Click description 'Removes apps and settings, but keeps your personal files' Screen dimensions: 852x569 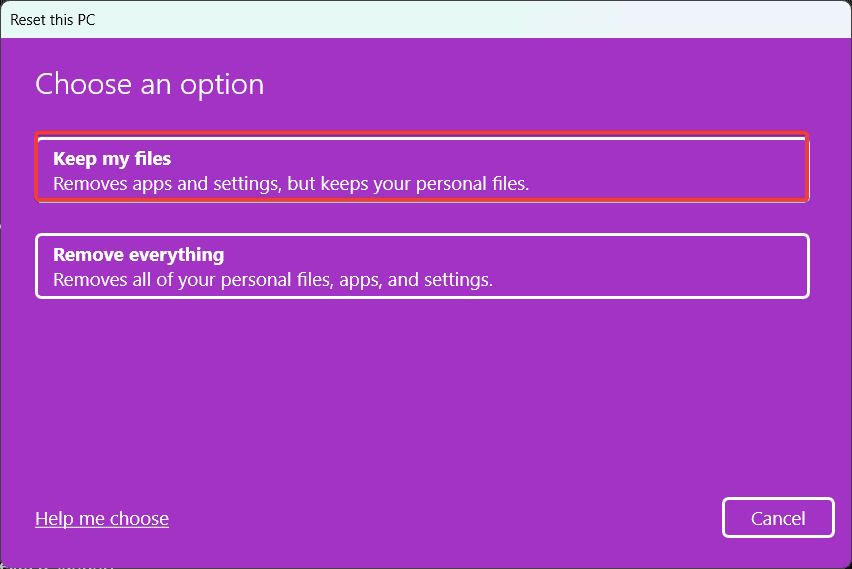290,184
